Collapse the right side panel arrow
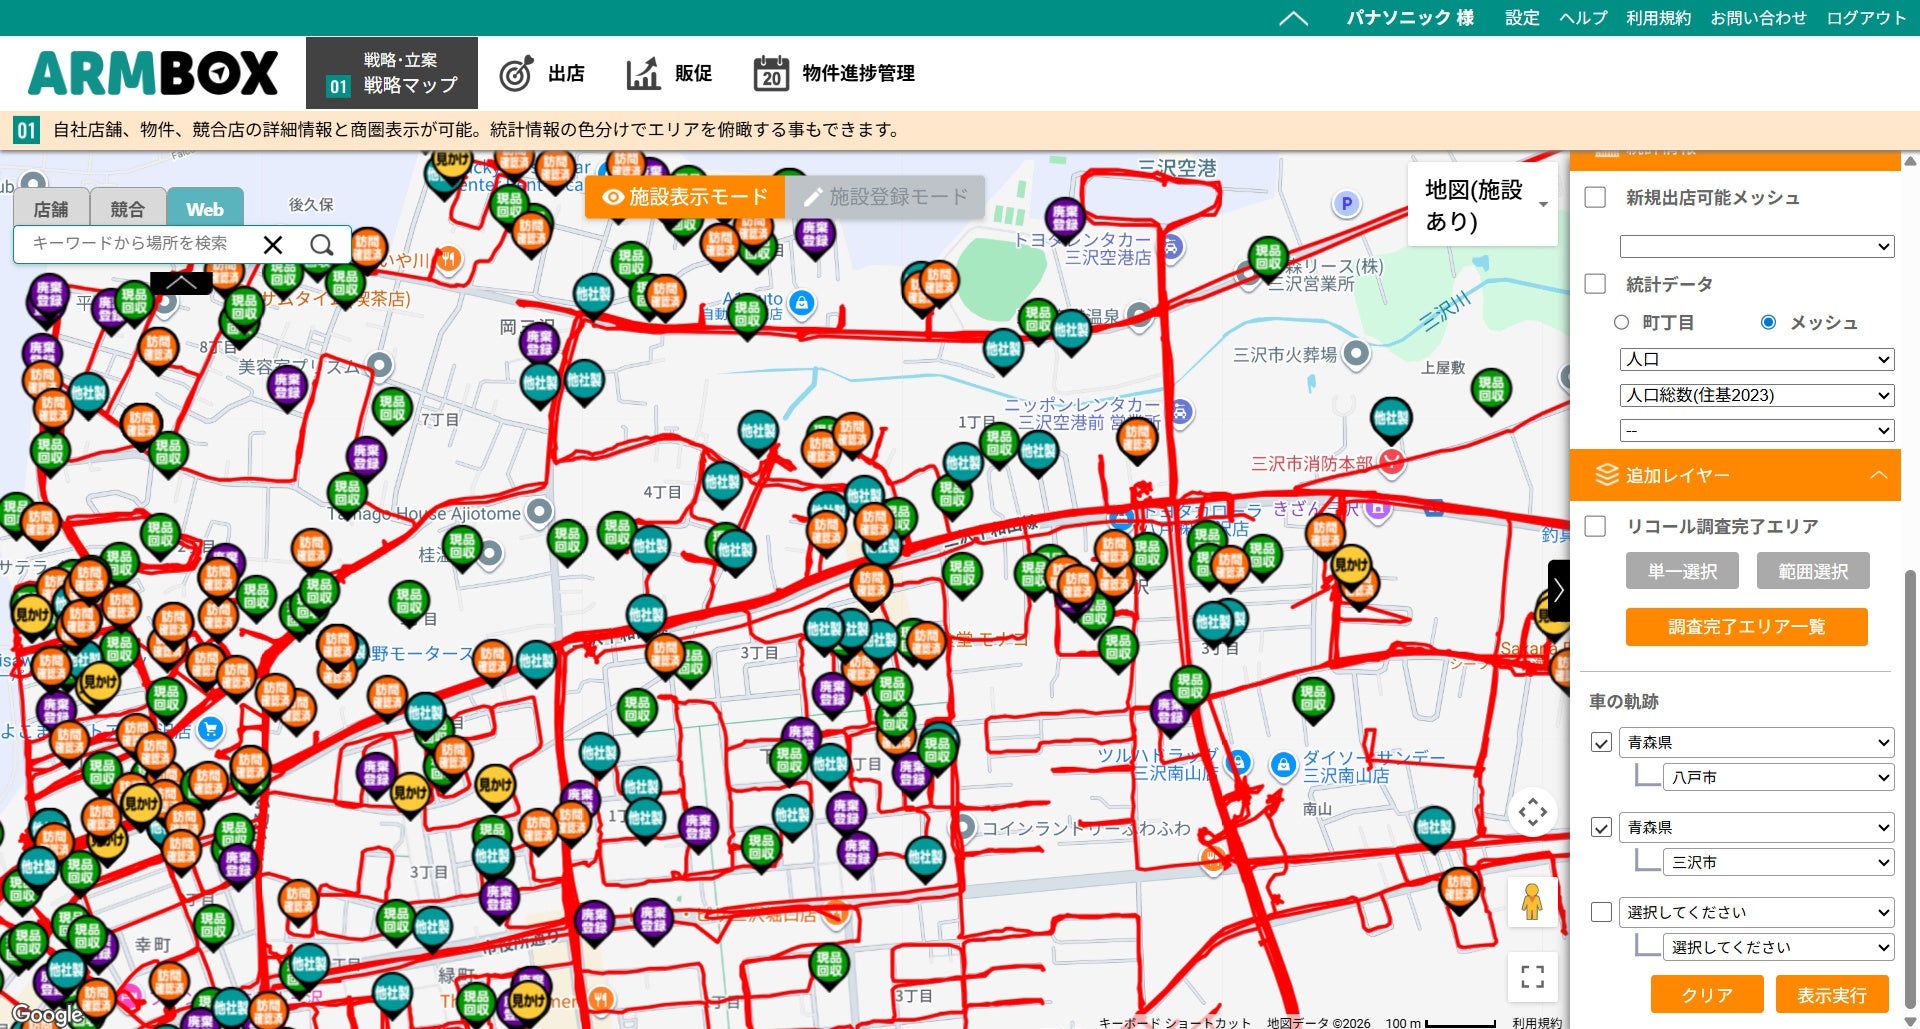Screen dimensions: 1920x1029 tap(1558, 591)
